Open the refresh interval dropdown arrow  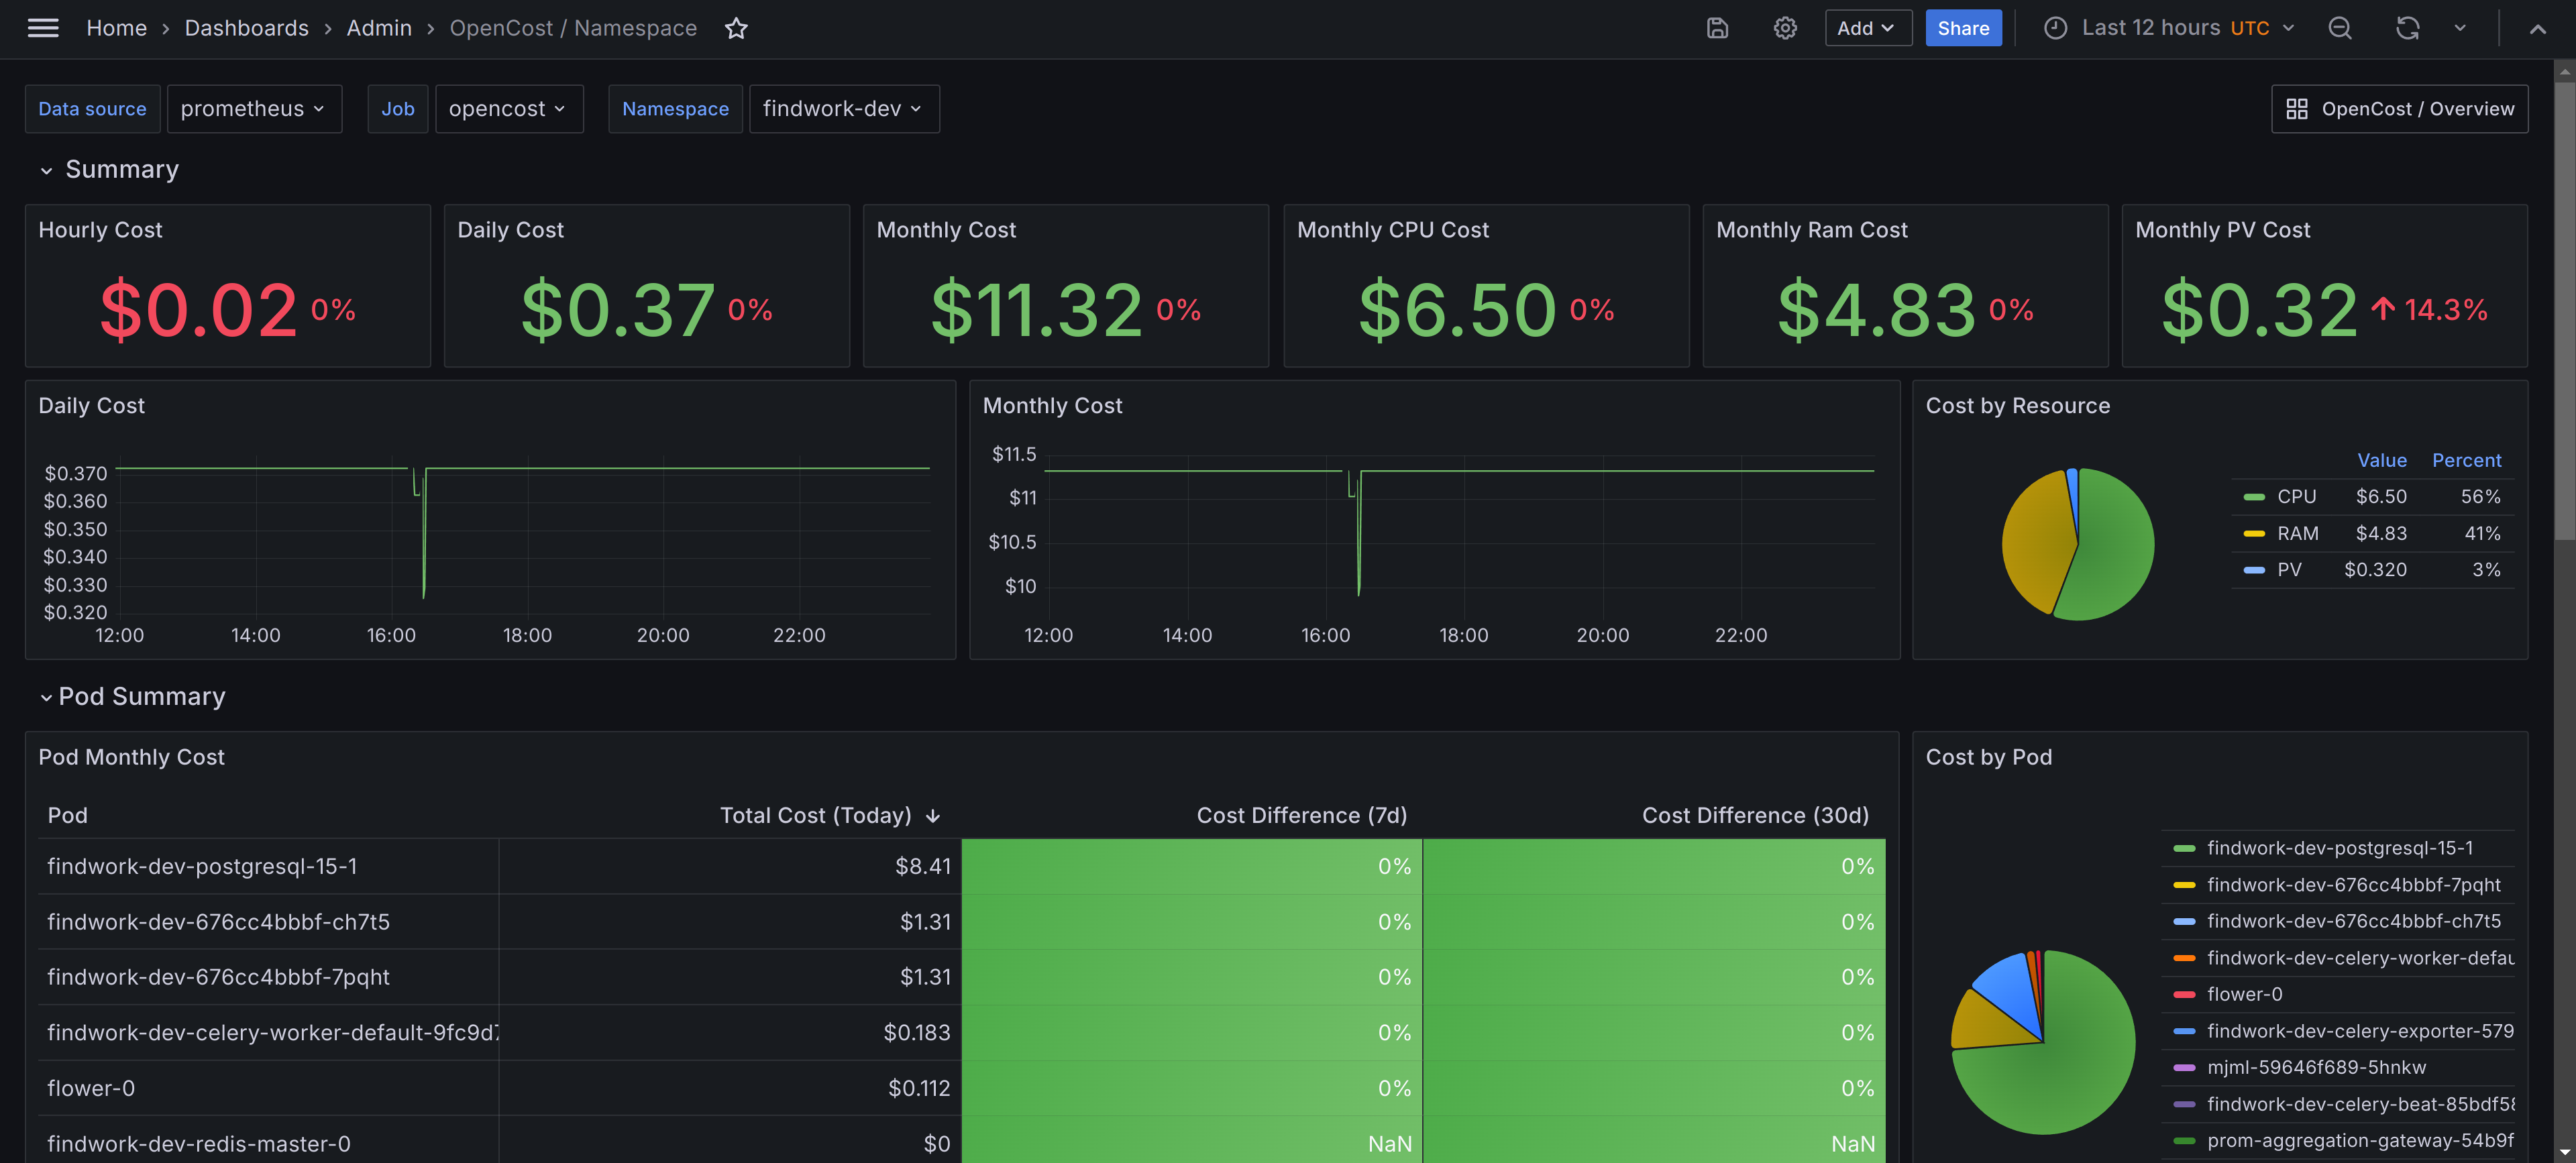click(x=2460, y=28)
